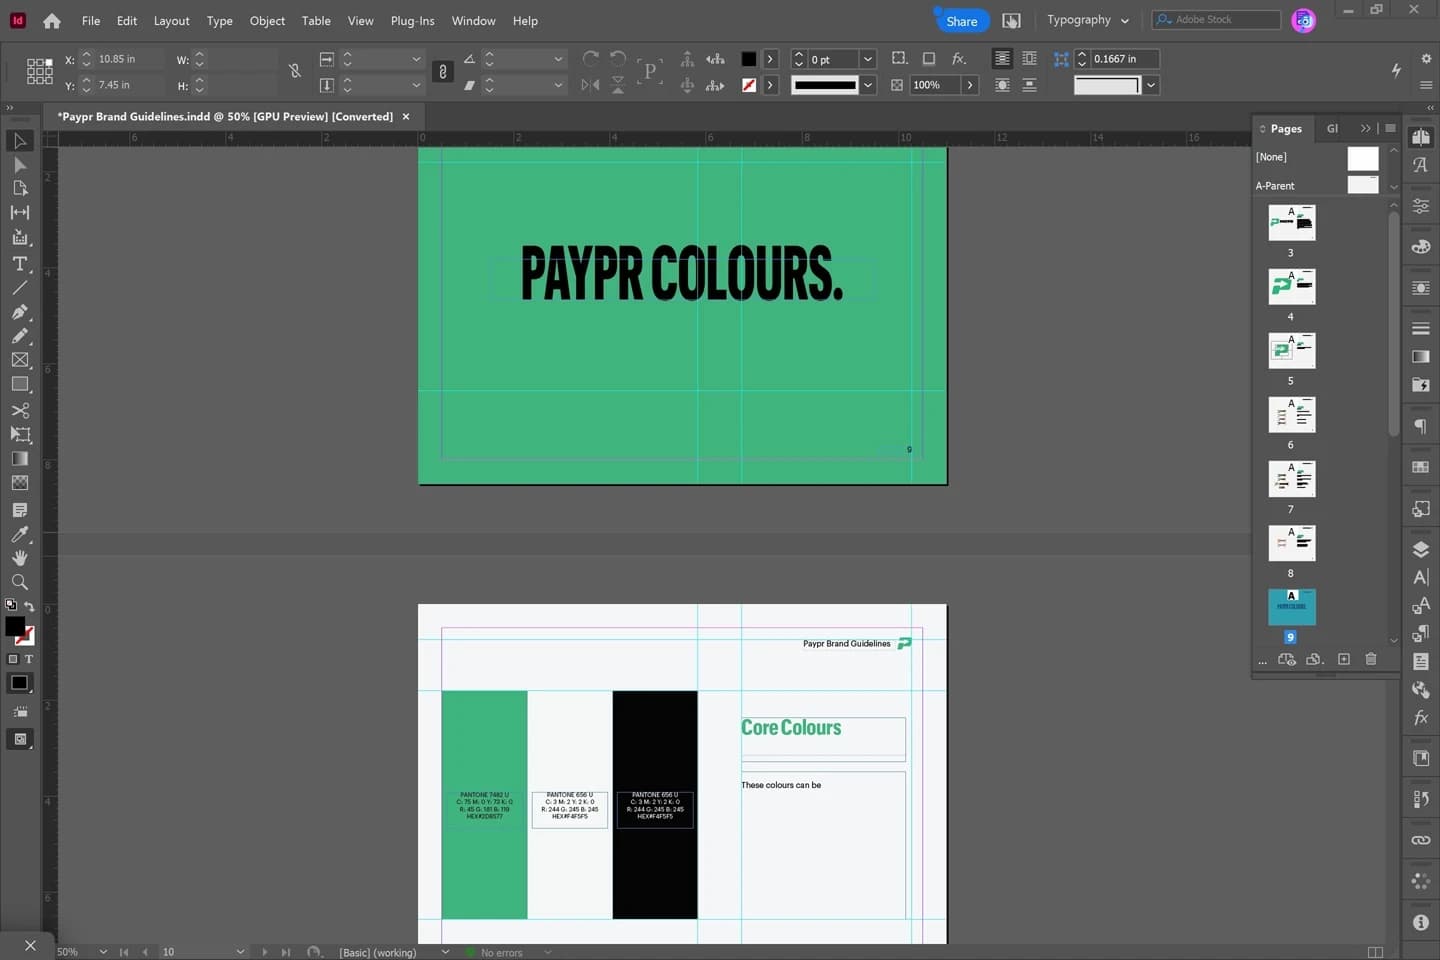1440x960 pixels.
Task: Select the Page tool
Action: (19, 188)
